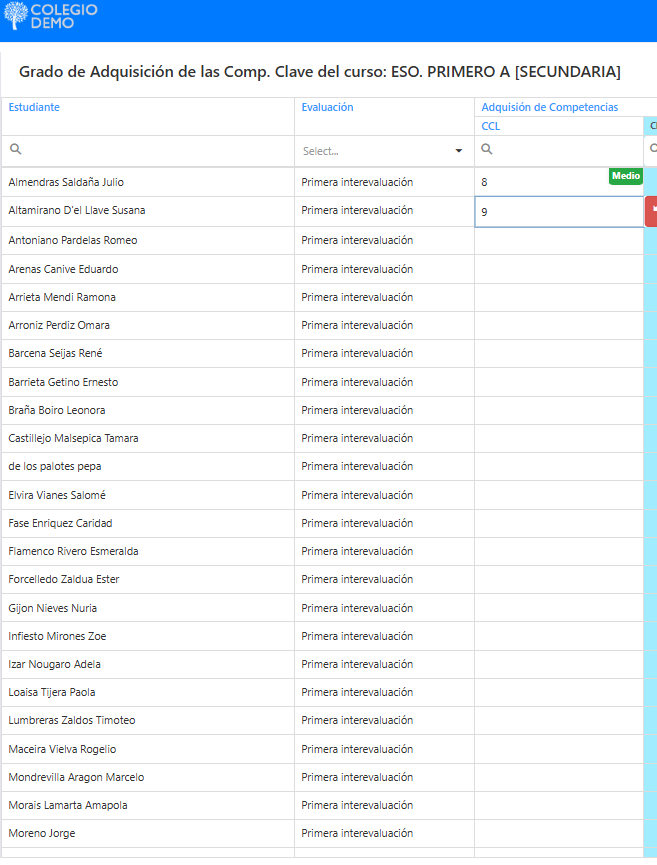657x865 pixels.
Task: Click the search icon under CCL column
Action: [487, 150]
